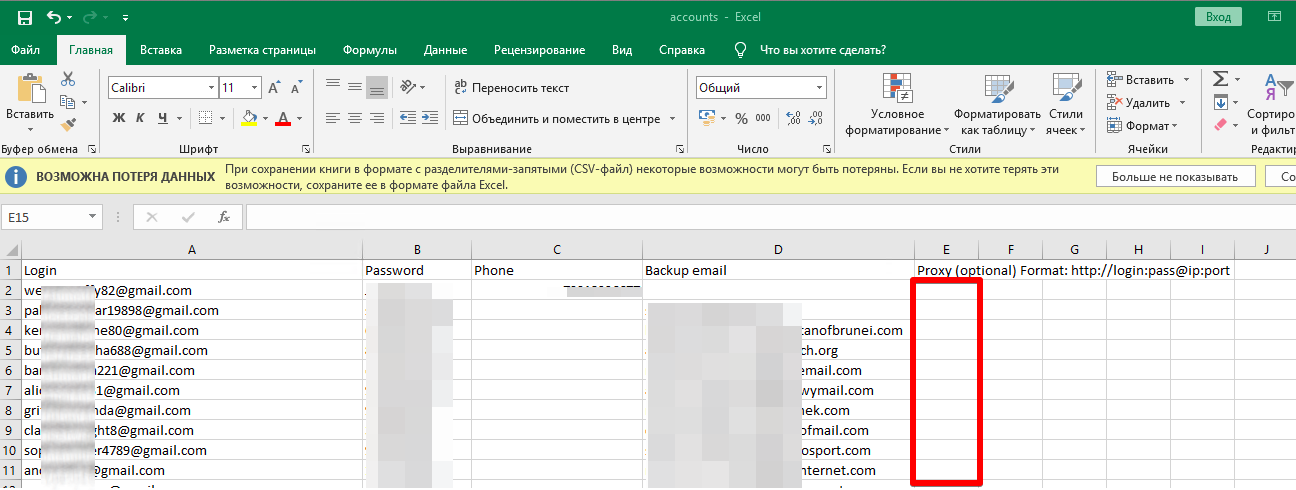
Task: Click the Вход sign-in button
Action: click(x=1218, y=18)
